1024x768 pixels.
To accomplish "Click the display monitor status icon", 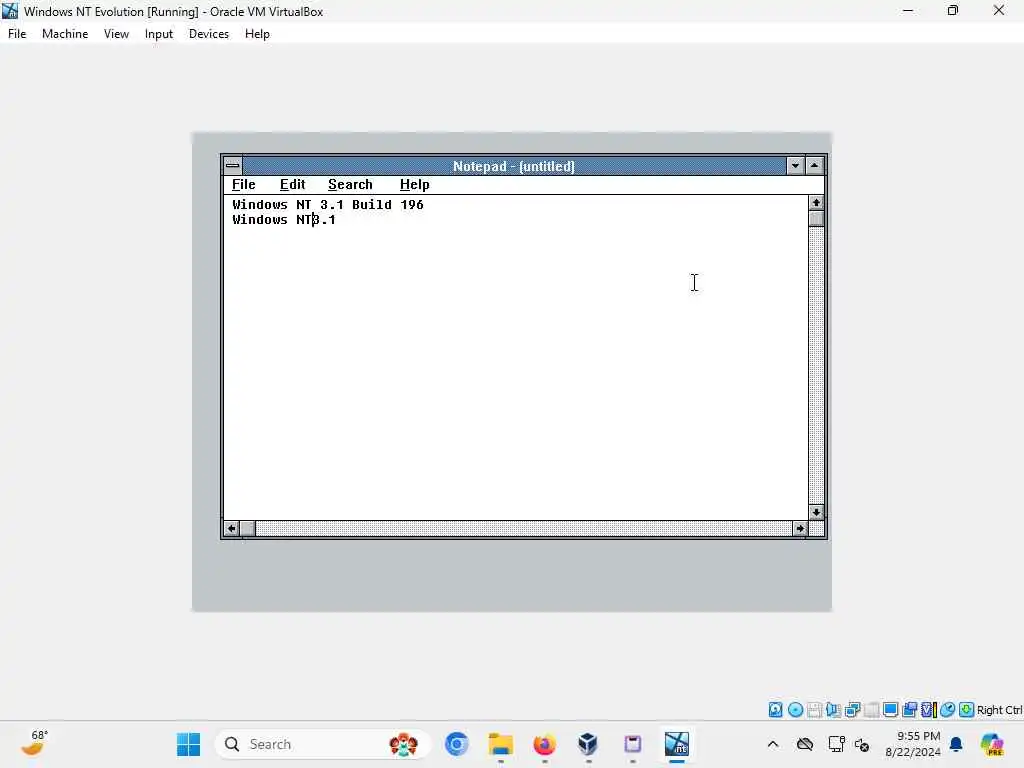I will point(890,710).
